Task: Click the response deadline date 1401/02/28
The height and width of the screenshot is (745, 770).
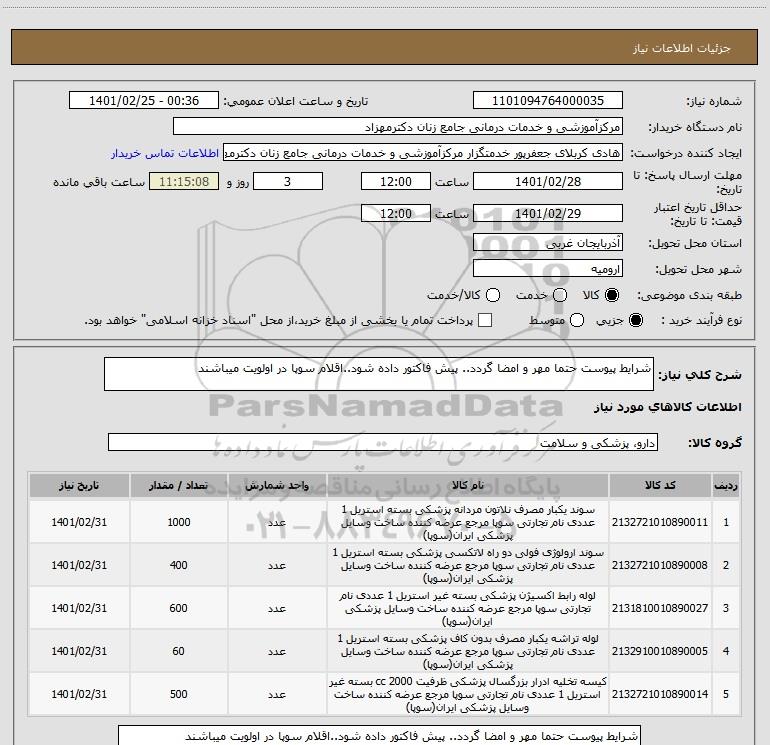Action: click(548, 181)
